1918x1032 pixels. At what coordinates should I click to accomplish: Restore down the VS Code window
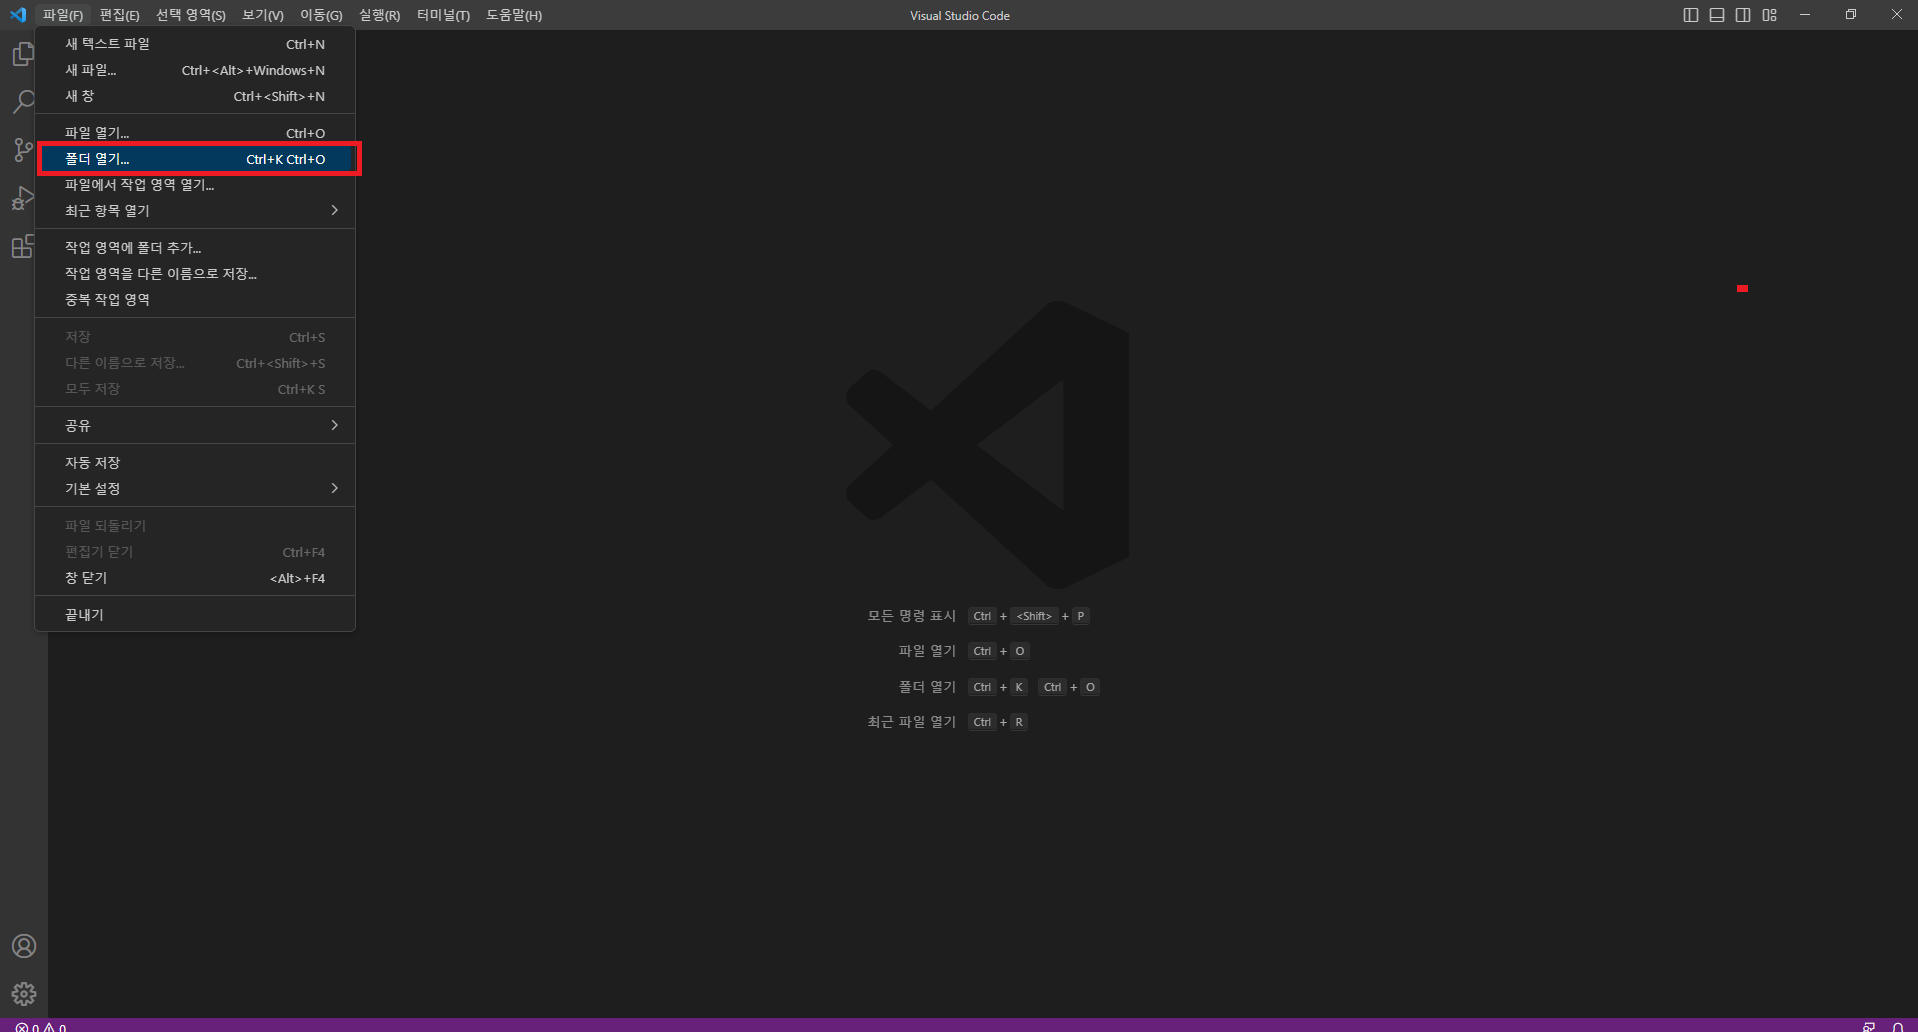(x=1851, y=15)
